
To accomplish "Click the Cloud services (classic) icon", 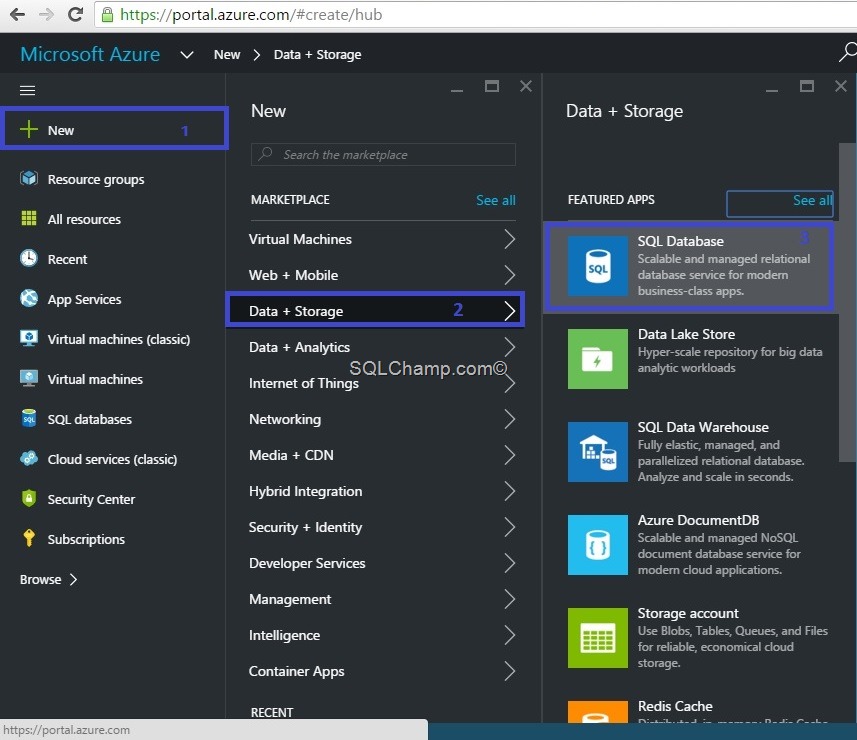I will 29,458.
